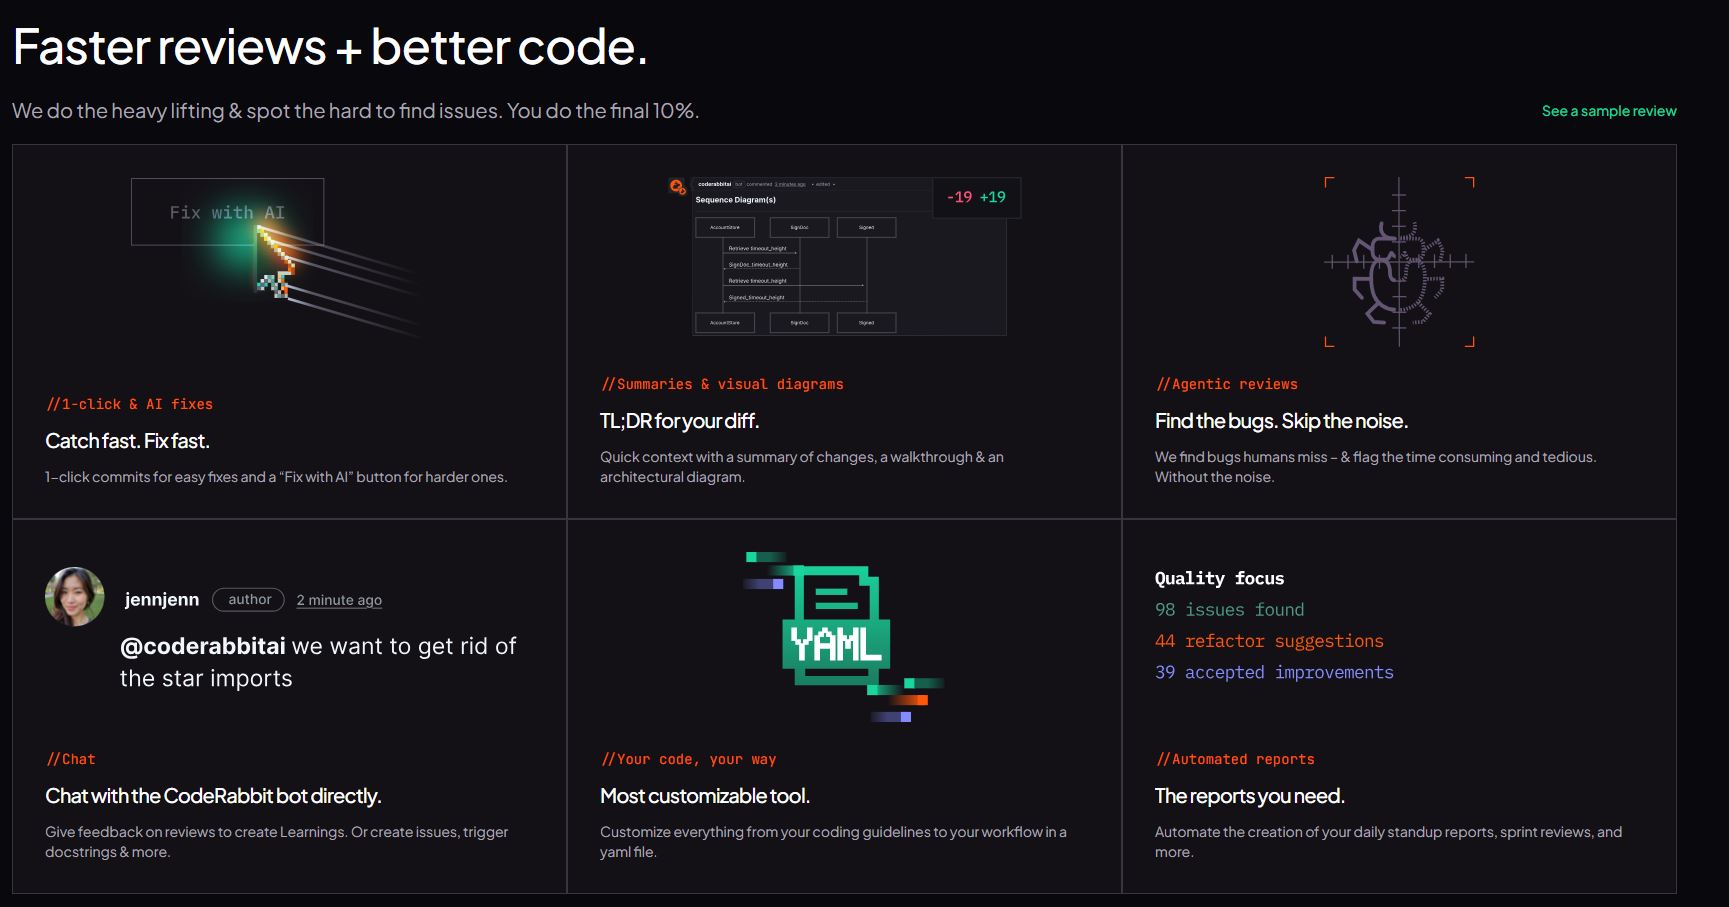
Task: Click the 'We do the heavy lifting' subtitle
Action: [x=355, y=111]
